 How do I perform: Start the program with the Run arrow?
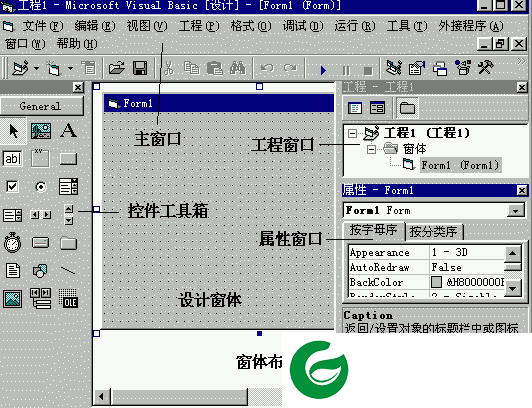323,70
